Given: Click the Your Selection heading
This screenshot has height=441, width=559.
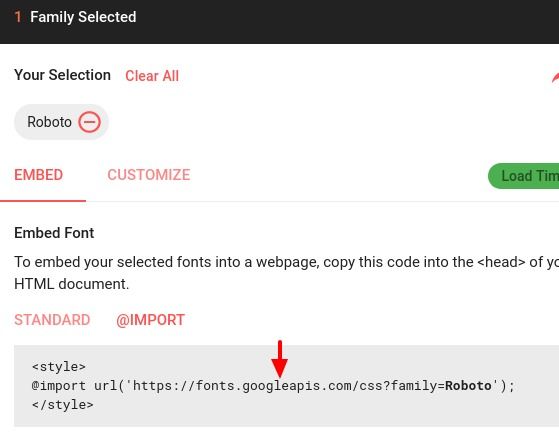Looking at the screenshot, I should 62,75.
